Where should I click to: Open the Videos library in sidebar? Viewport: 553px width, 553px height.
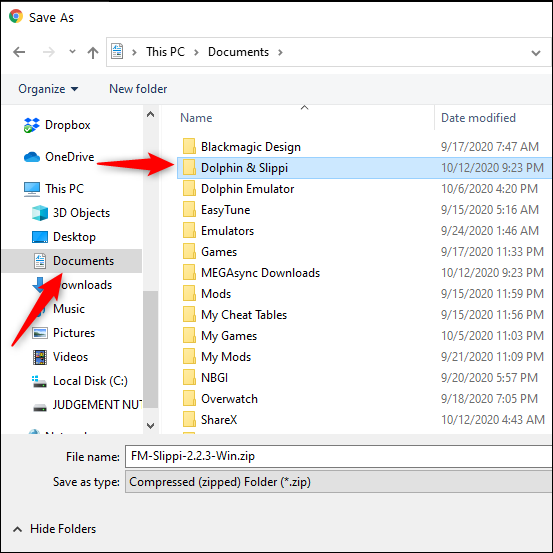click(x=60, y=357)
